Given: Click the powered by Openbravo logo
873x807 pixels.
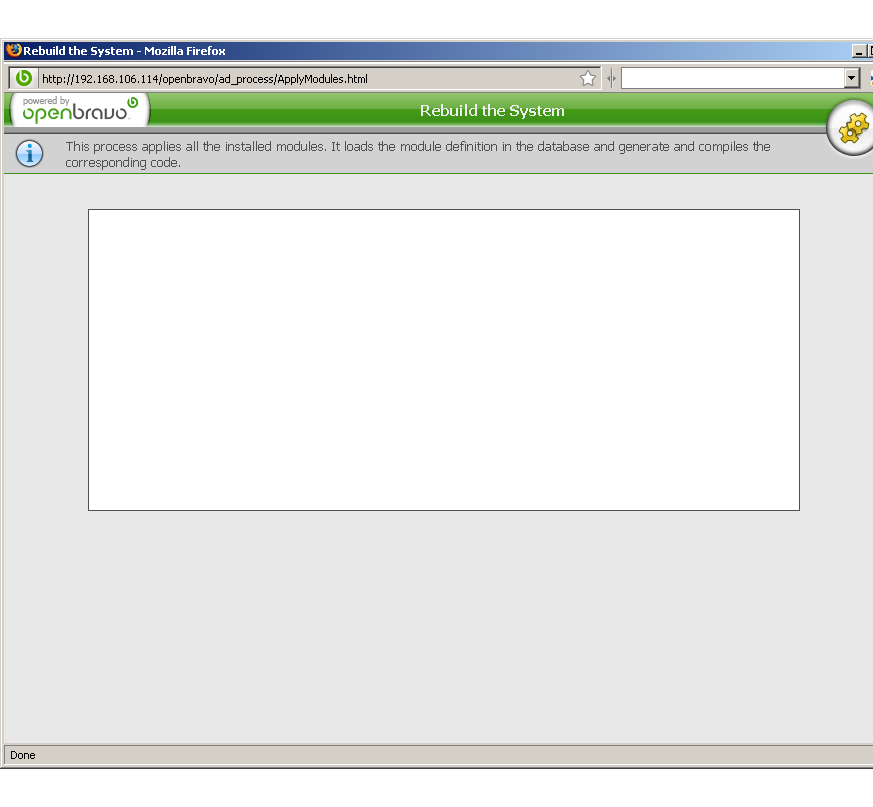Looking at the screenshot, I should pos(80,110).
